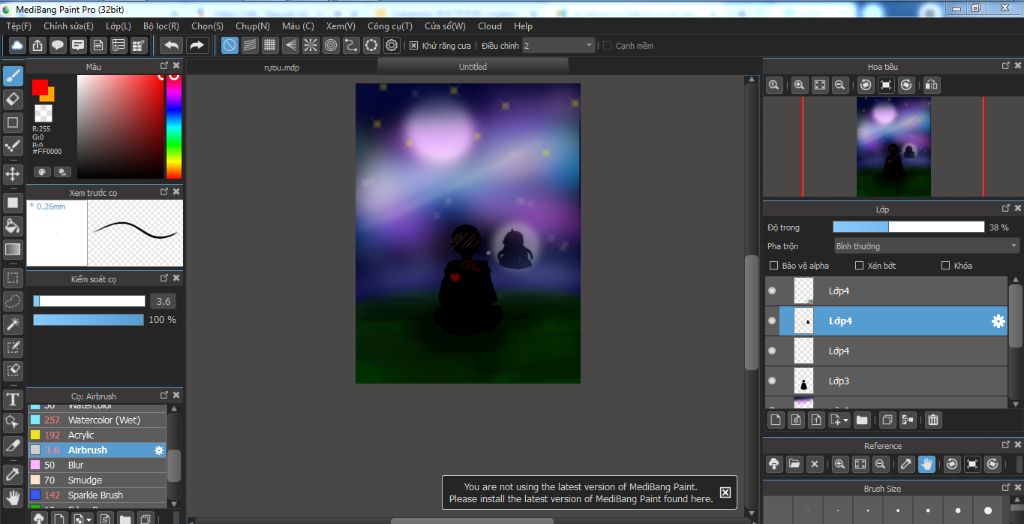This screenshot has width=1024, height=524.
Task: Select the Move tool
Action: coord(13,174)
